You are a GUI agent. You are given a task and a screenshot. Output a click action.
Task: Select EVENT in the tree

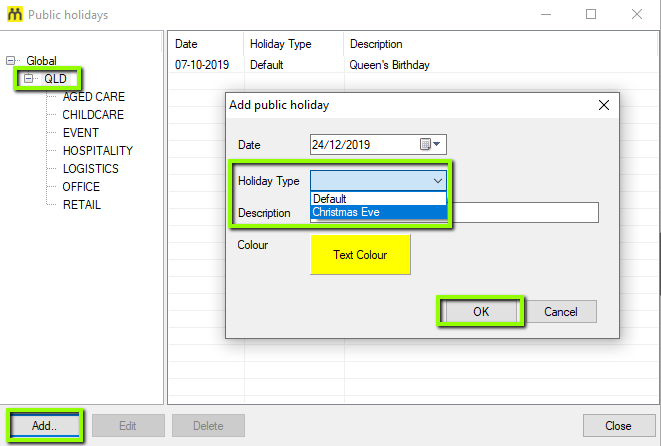pyautogui.click(x=81, y=133)
